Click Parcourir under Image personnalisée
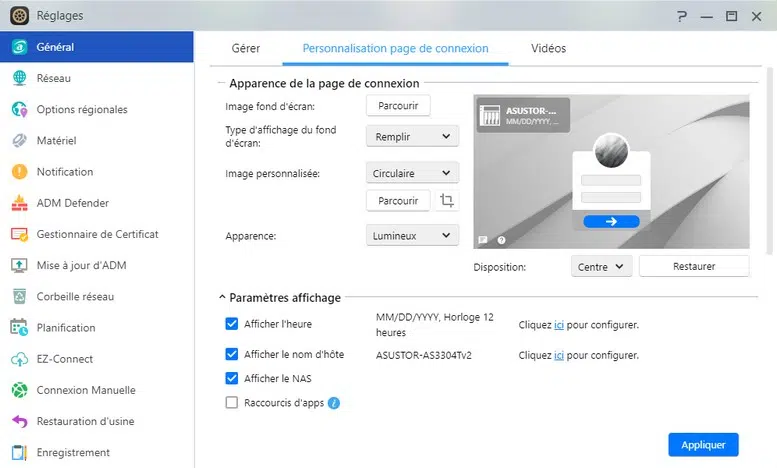Screen dimensions: 777x468 (398, 201)
